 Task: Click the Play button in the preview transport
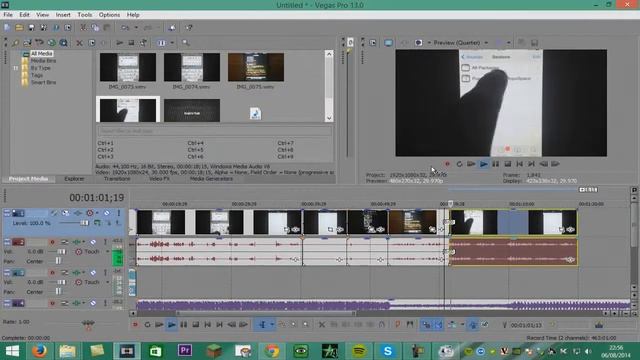tap(484, 164)
